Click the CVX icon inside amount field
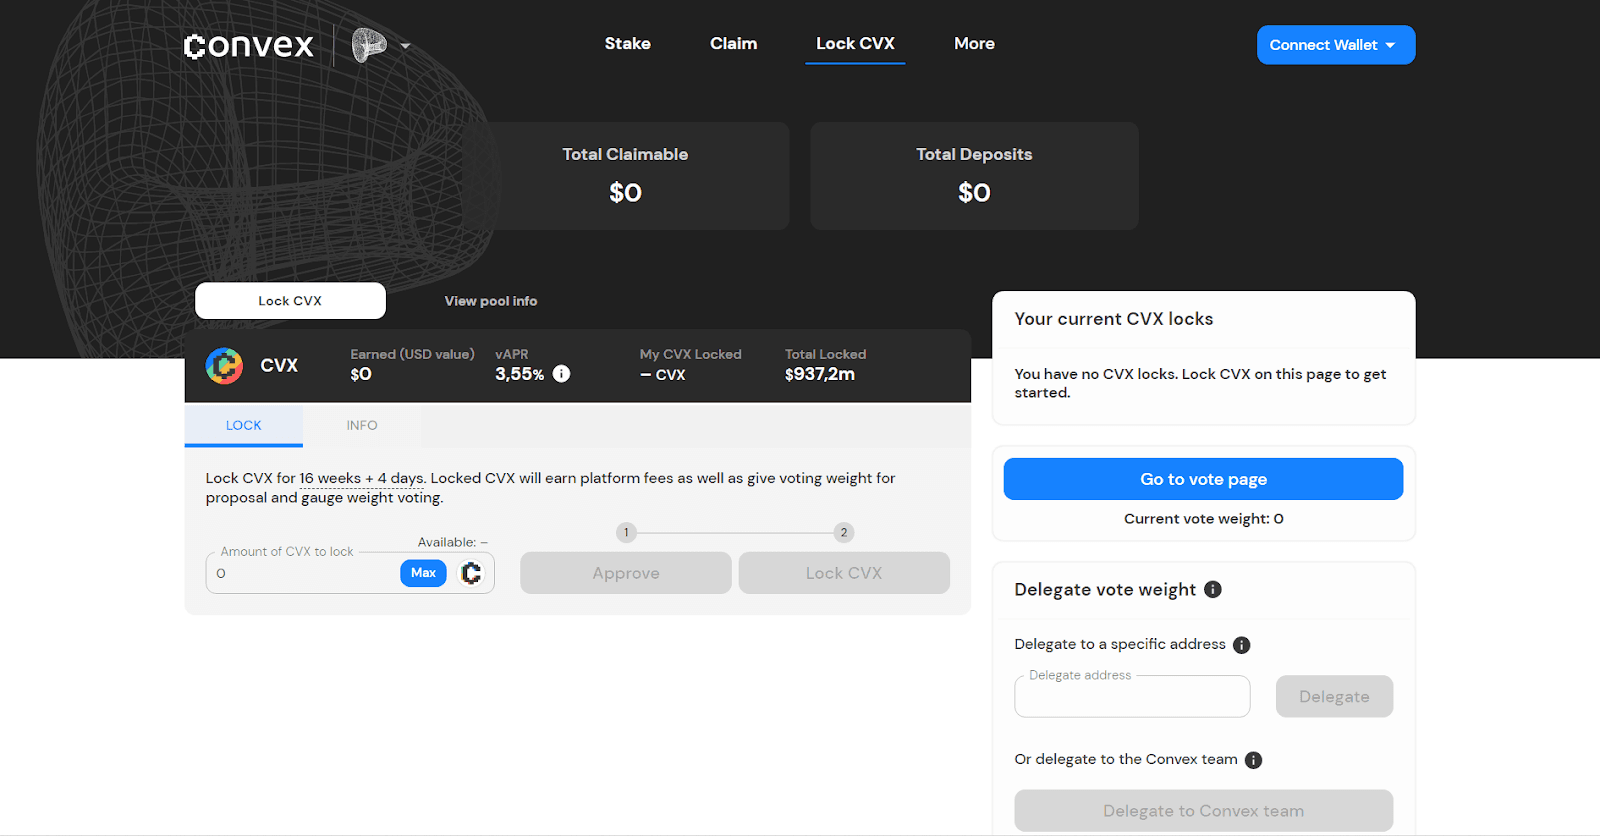This screenshot has height=836, width=1600. coord(471,573)
